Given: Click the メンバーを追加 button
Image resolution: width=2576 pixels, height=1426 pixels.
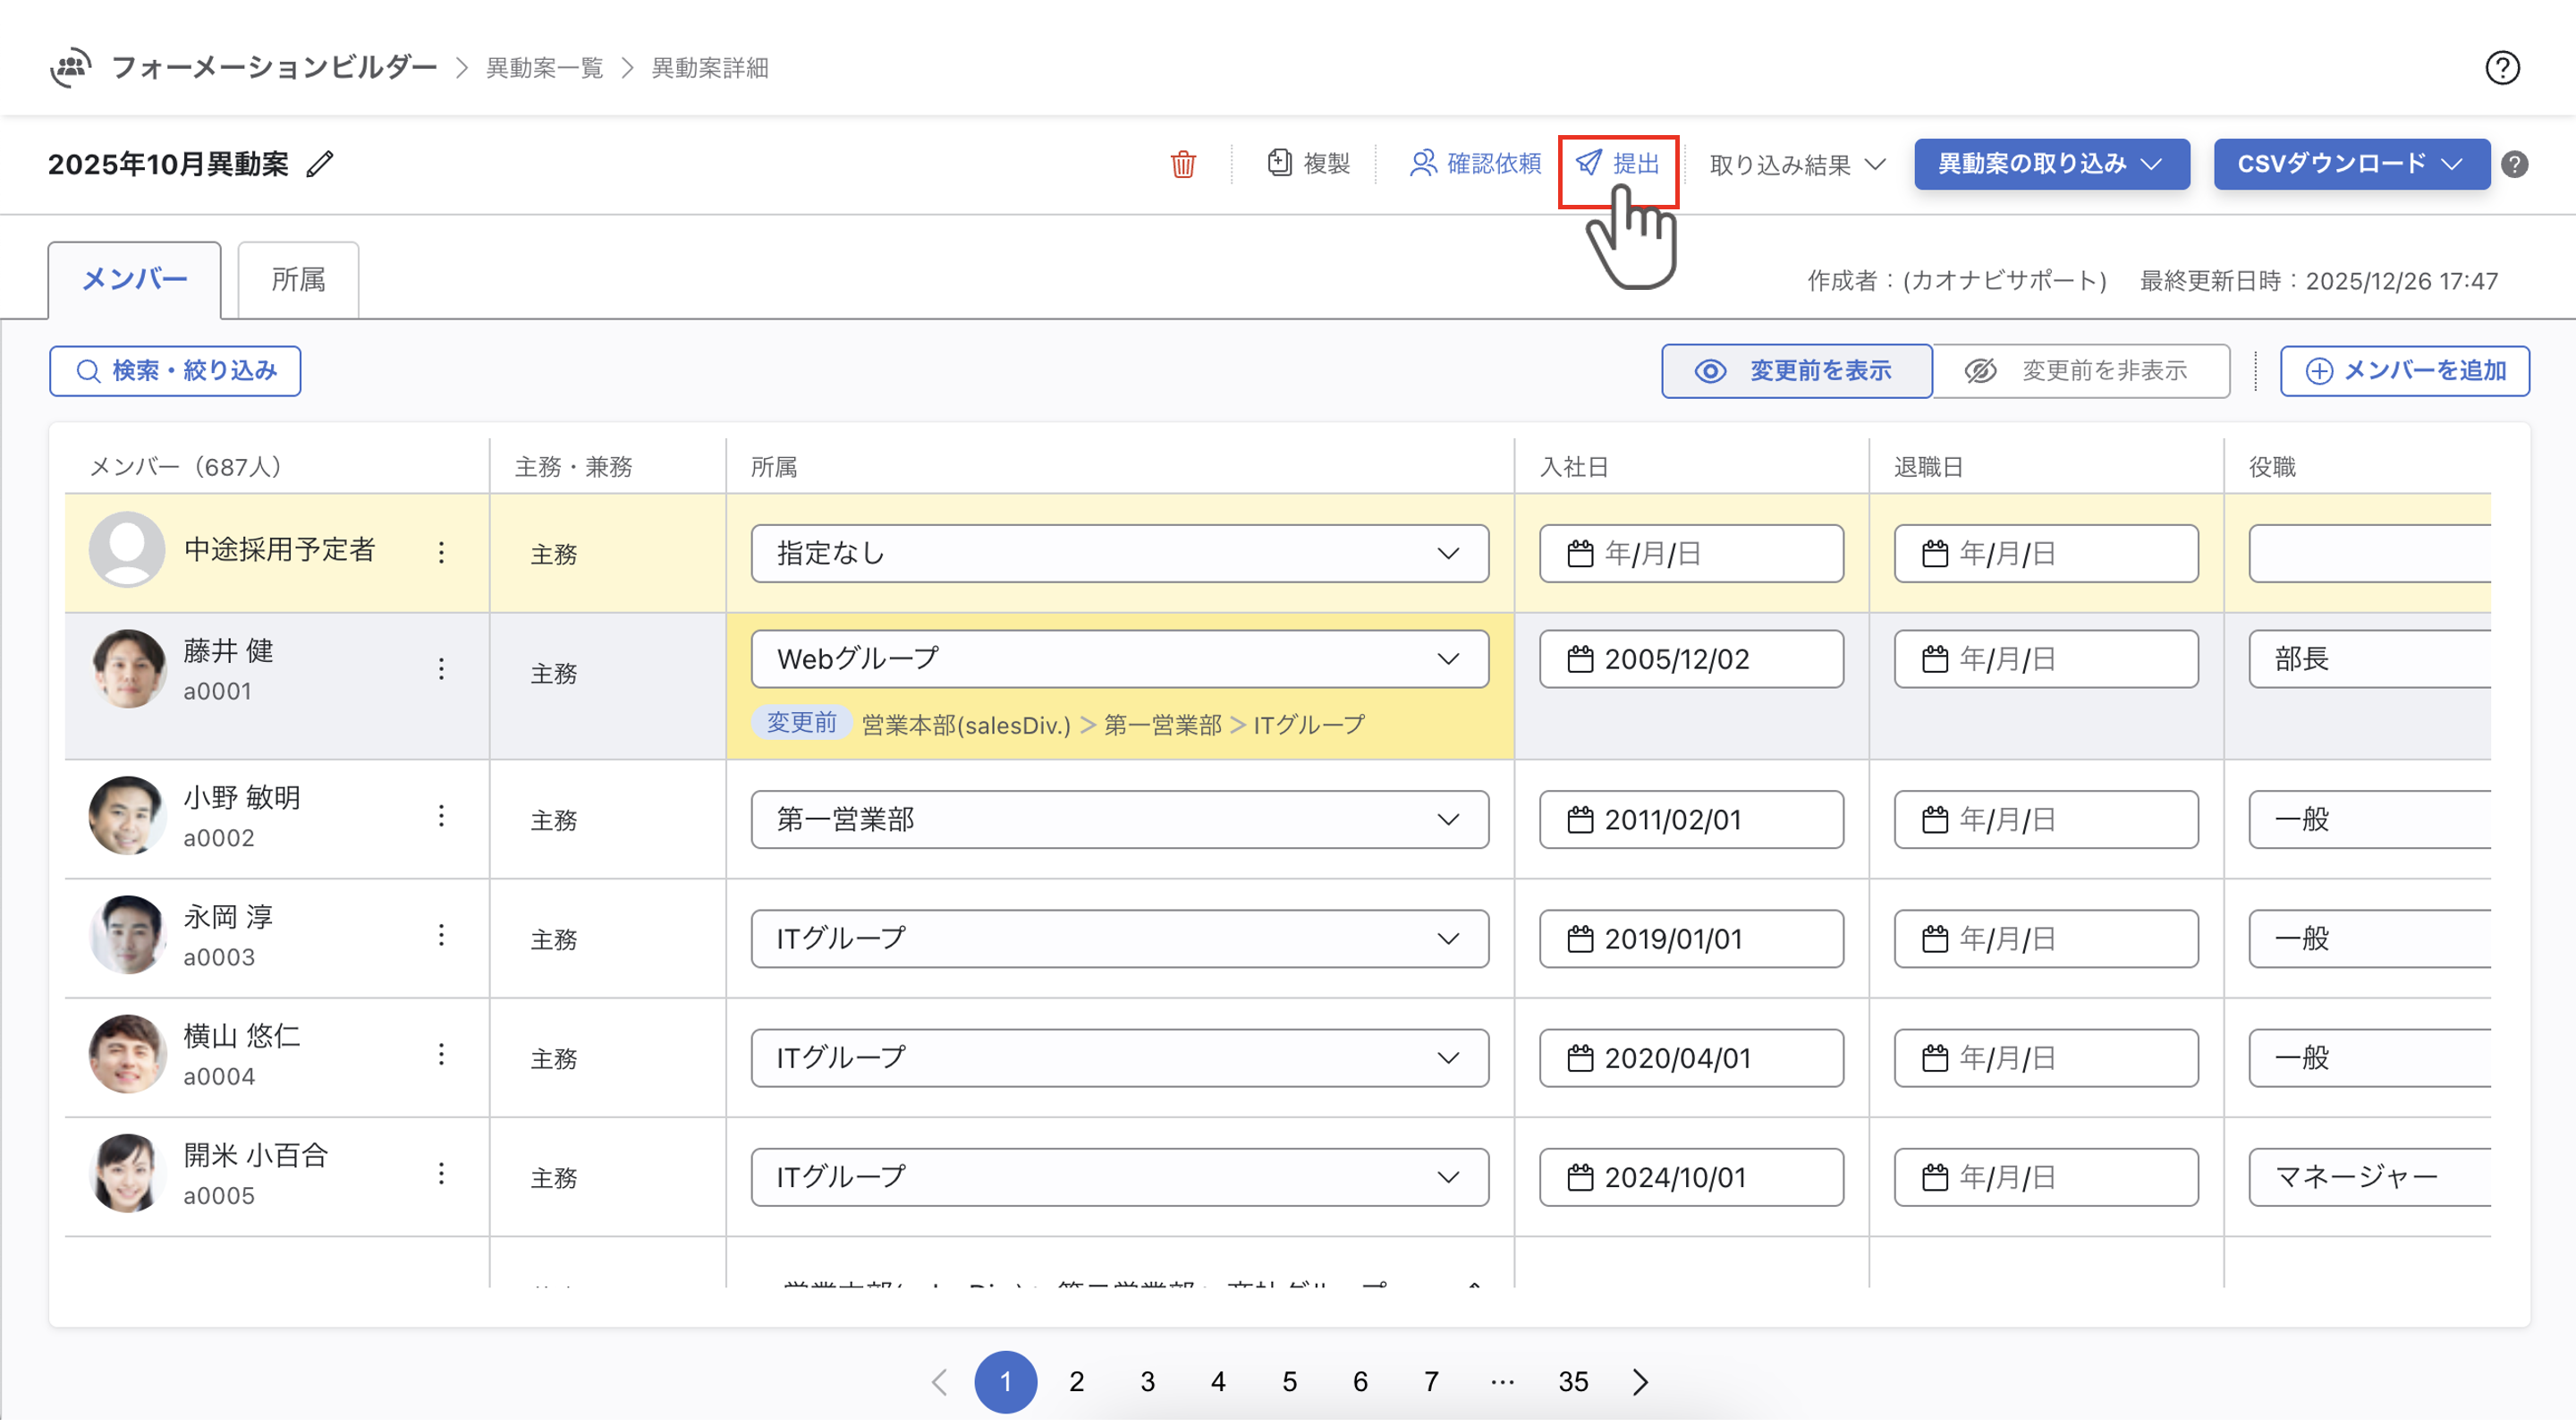Looking at the screenshot, I should click(2404, 371).
